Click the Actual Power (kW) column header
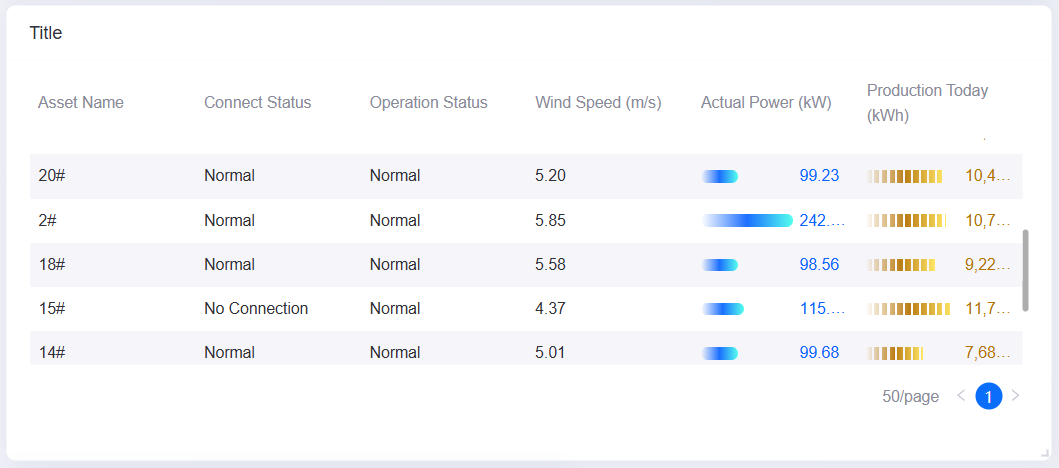 pos(766,103)
